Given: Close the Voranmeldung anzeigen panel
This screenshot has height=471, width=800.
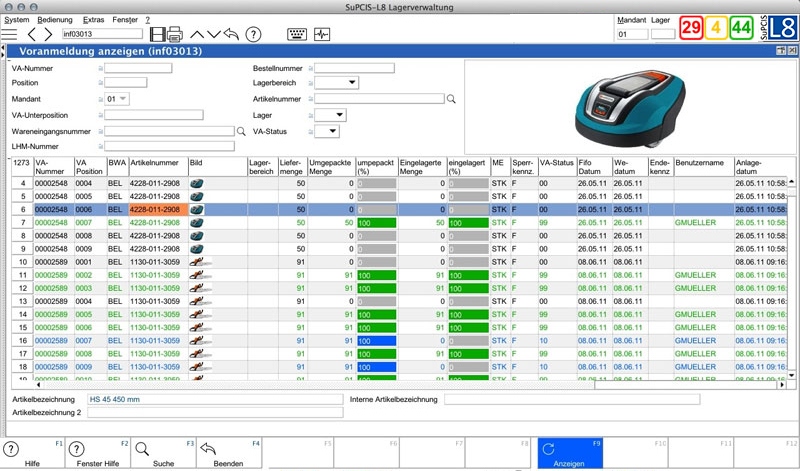Looking at the screenshot, I should point(792,51).
